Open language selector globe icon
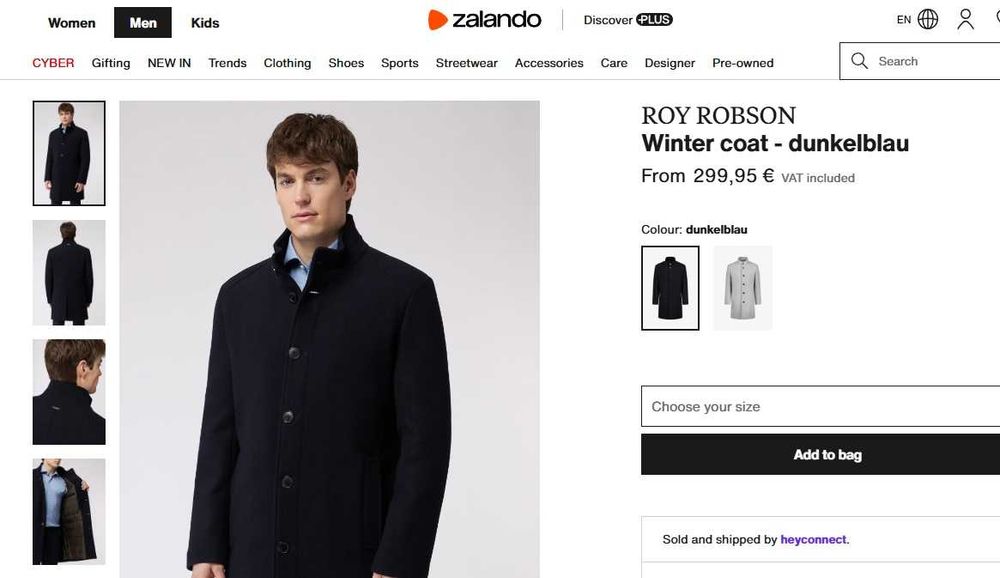 tap(928, 19)
